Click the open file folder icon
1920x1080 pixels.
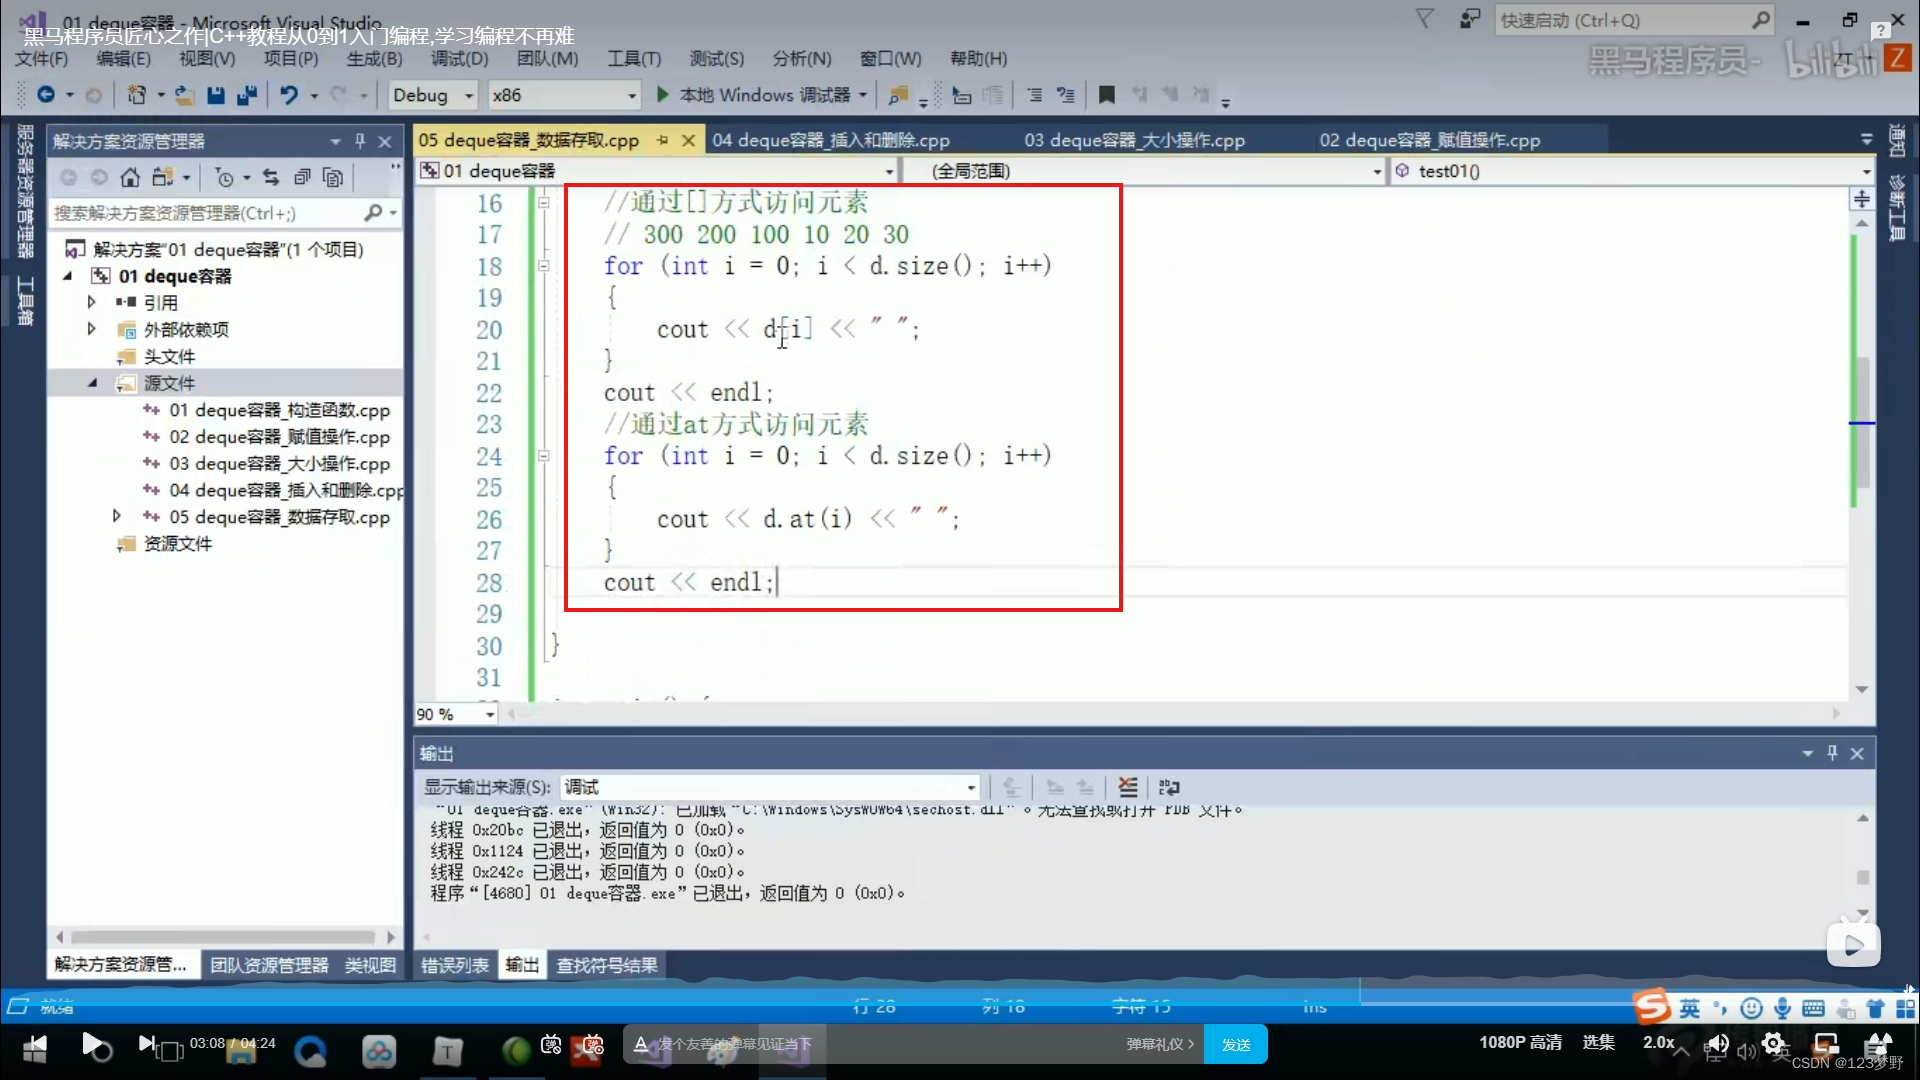[x=184, y=95]
